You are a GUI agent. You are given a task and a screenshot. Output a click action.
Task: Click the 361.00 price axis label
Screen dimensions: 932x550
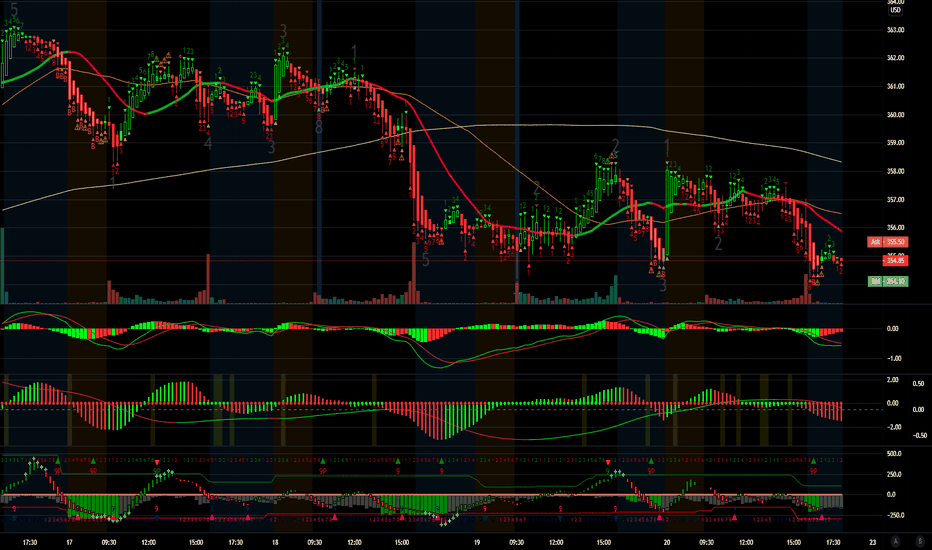point(895,86)
